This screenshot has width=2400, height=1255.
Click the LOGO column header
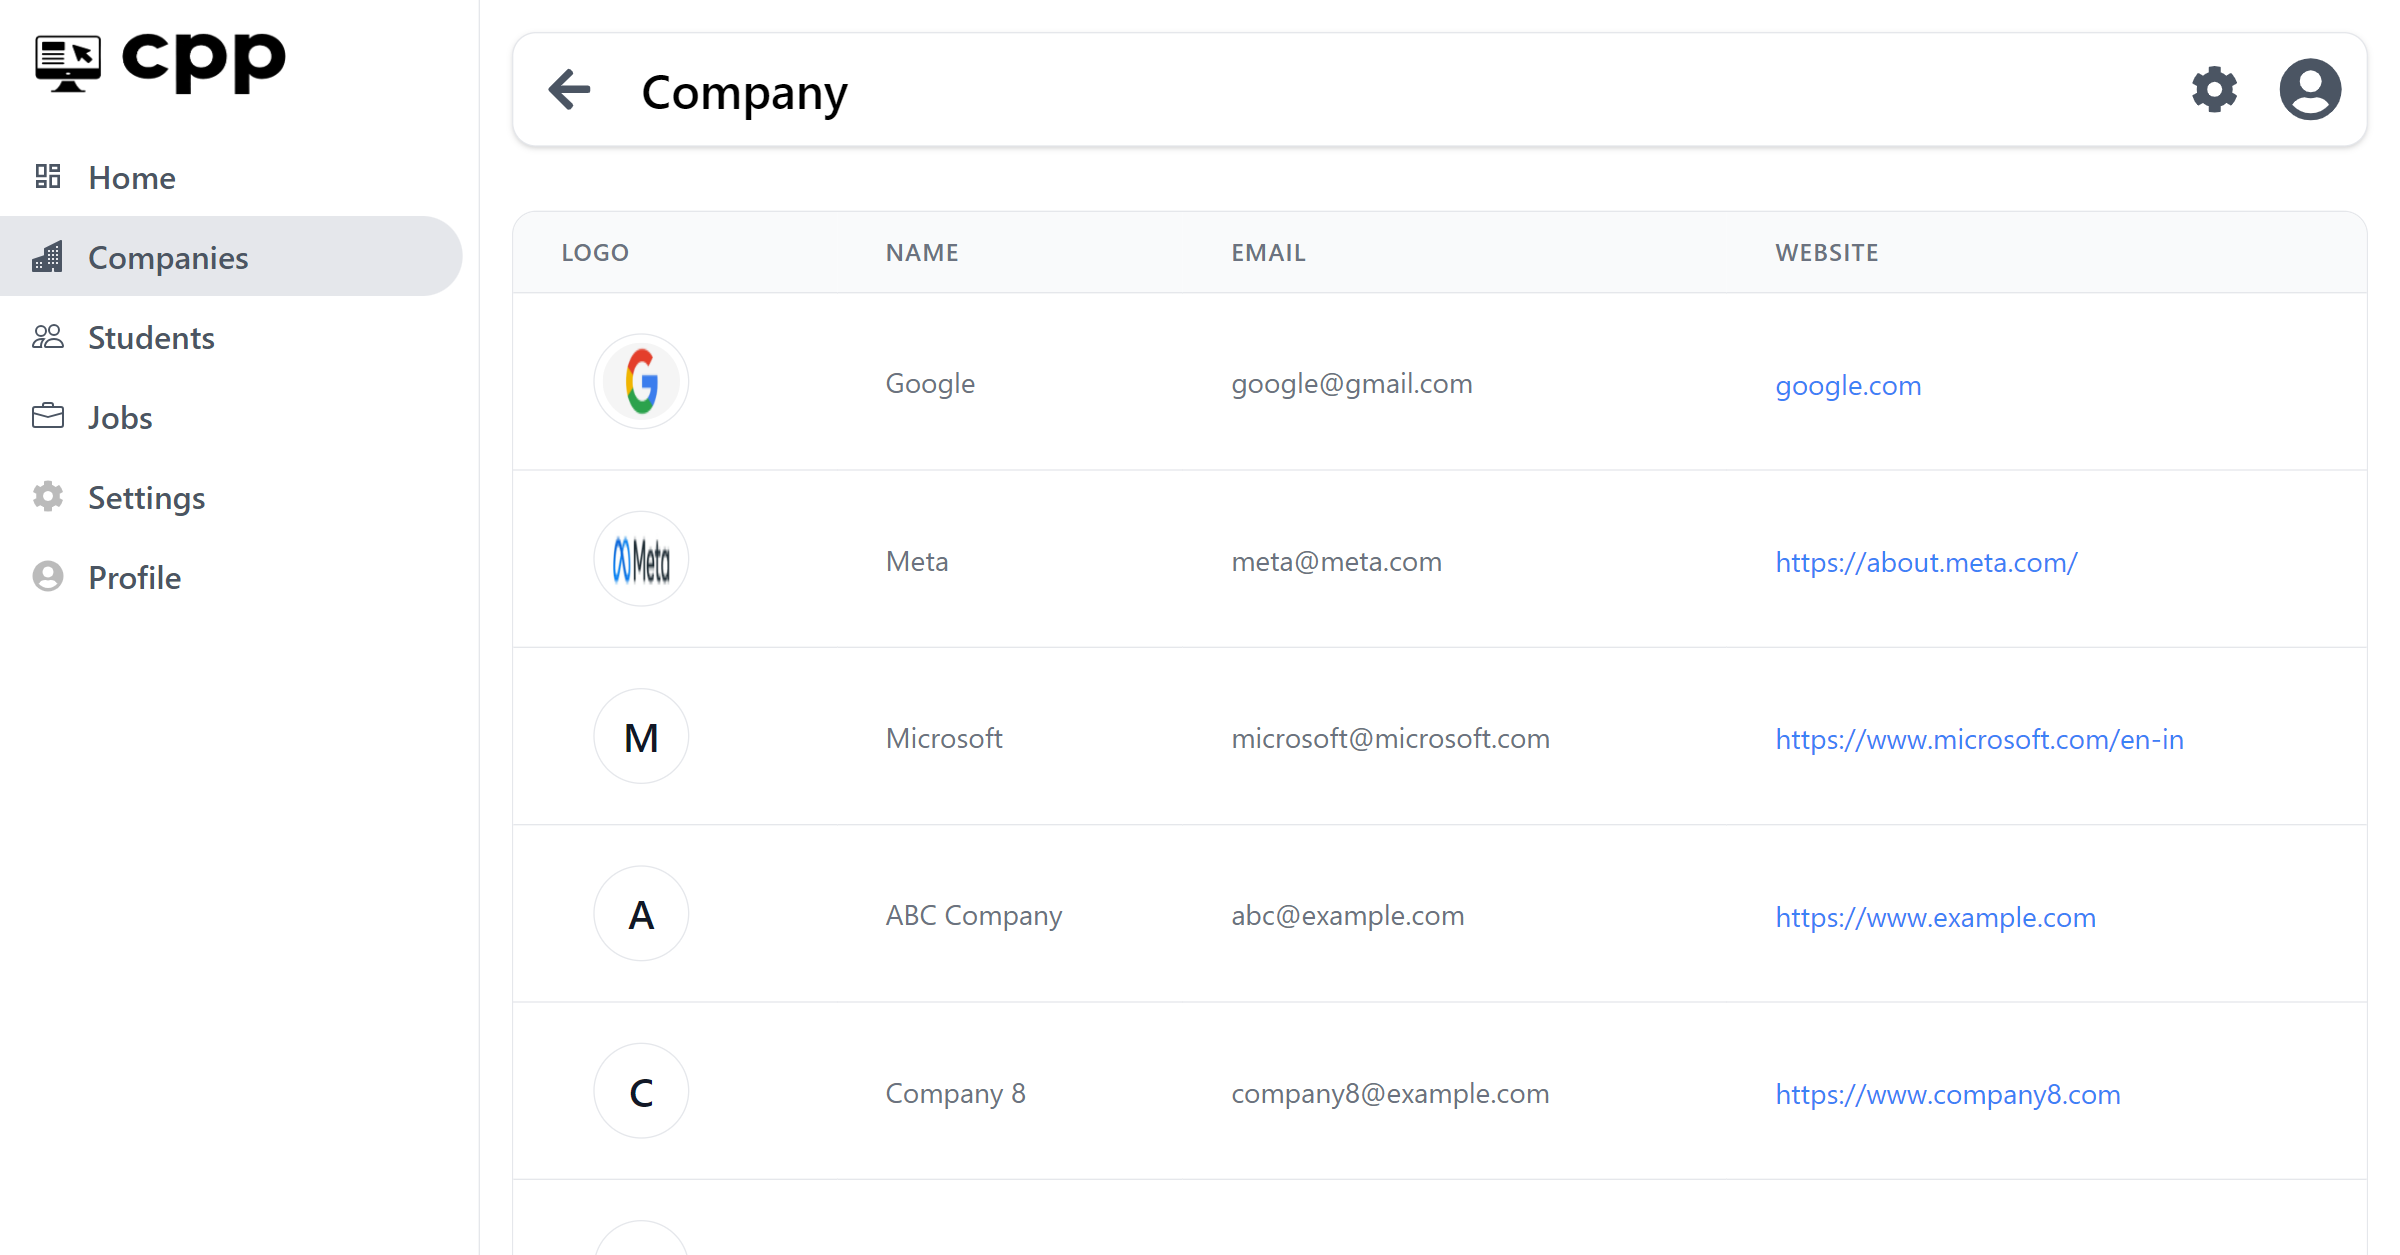[595, 253]
